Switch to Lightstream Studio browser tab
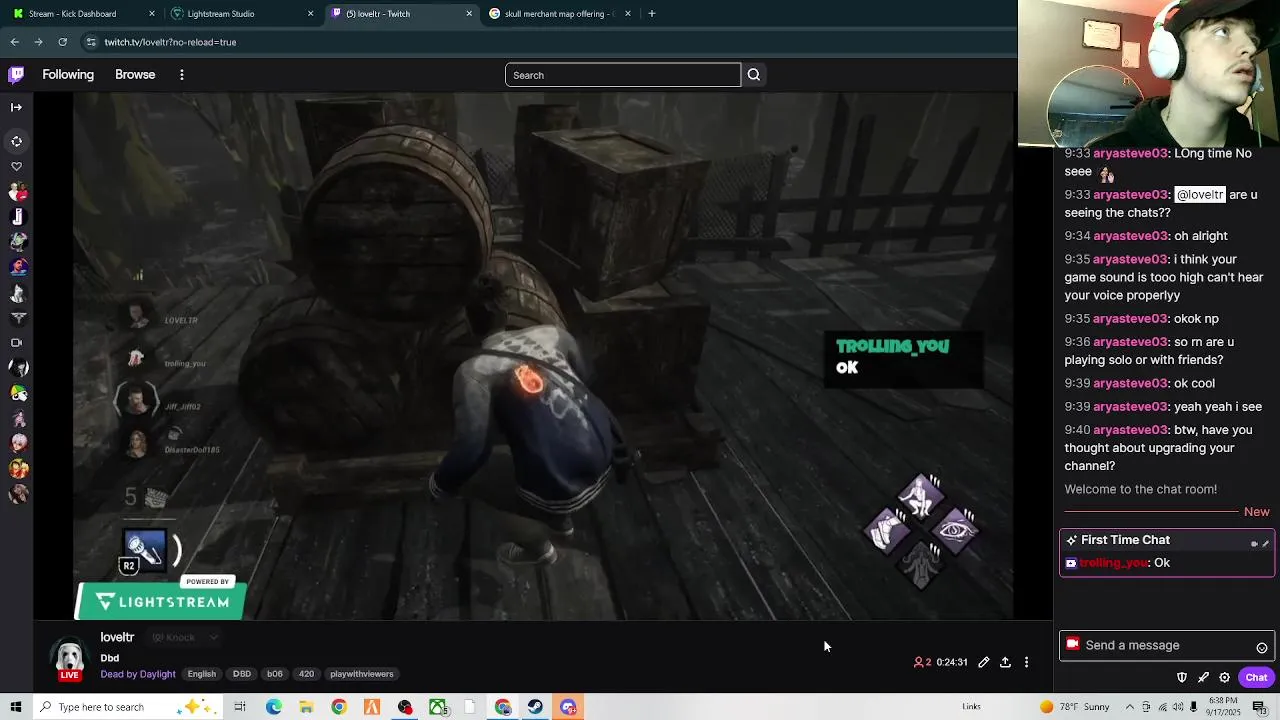1280x720 pixels. point(240,14)
